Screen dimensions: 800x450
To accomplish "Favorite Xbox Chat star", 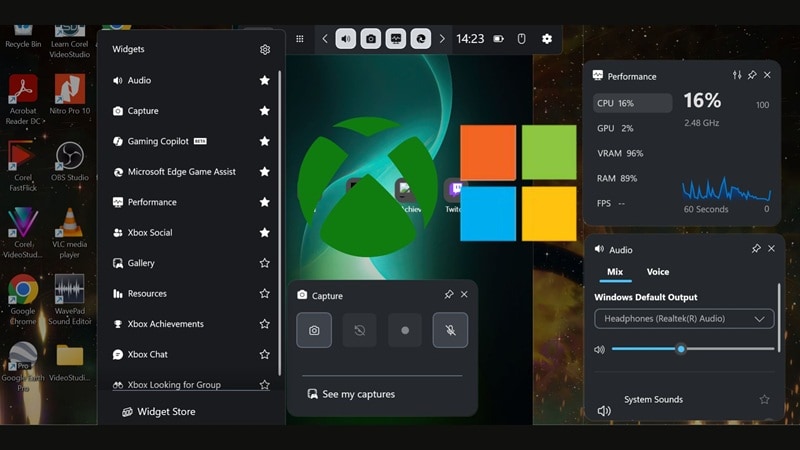I will 264,355.
